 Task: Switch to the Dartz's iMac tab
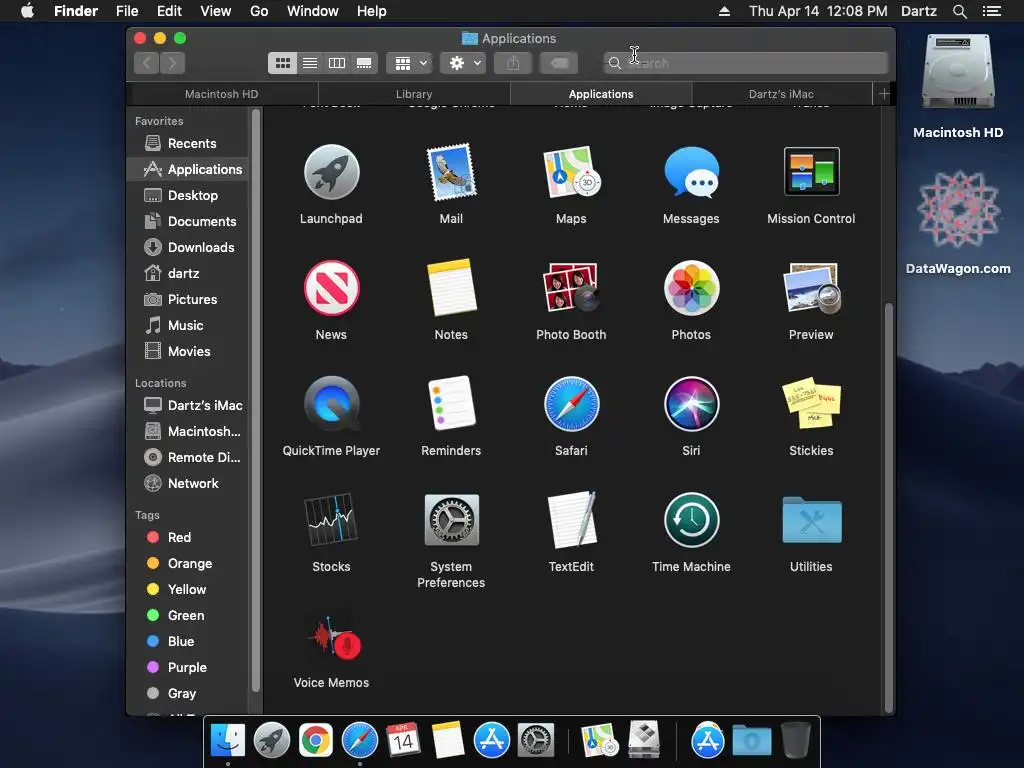(781, 94)
